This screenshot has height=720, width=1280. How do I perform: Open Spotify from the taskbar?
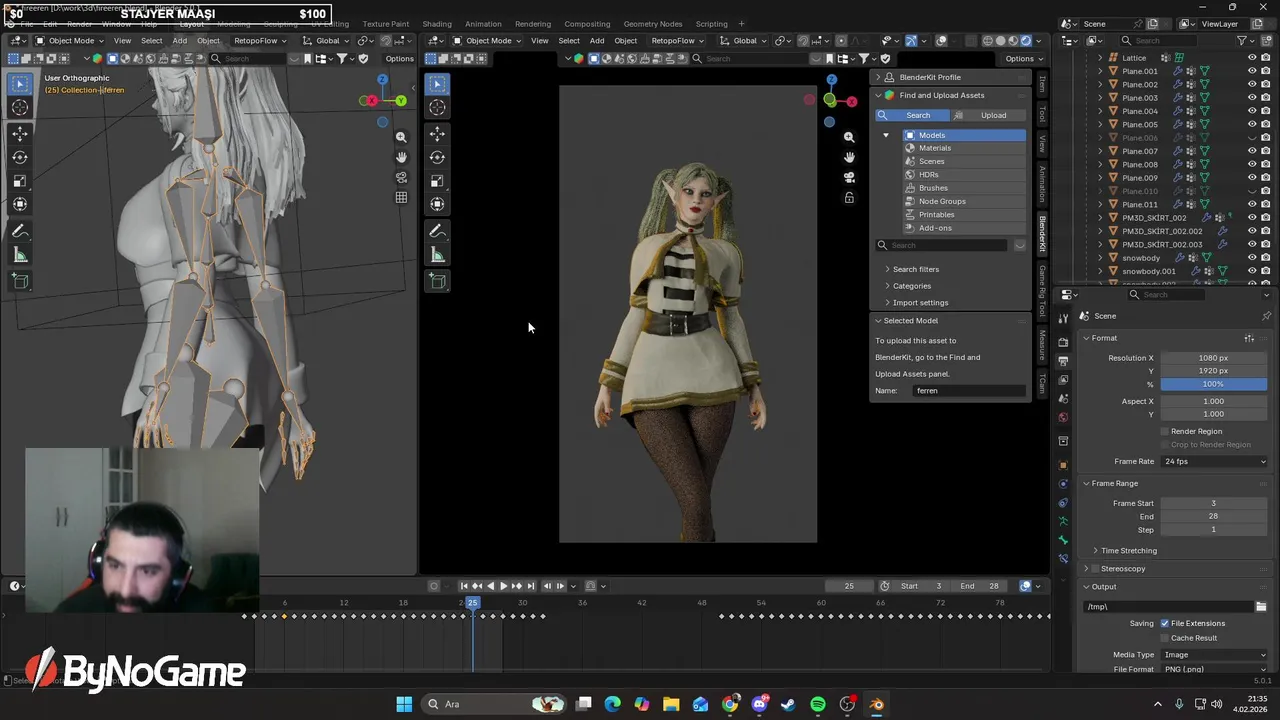(818, 704)
